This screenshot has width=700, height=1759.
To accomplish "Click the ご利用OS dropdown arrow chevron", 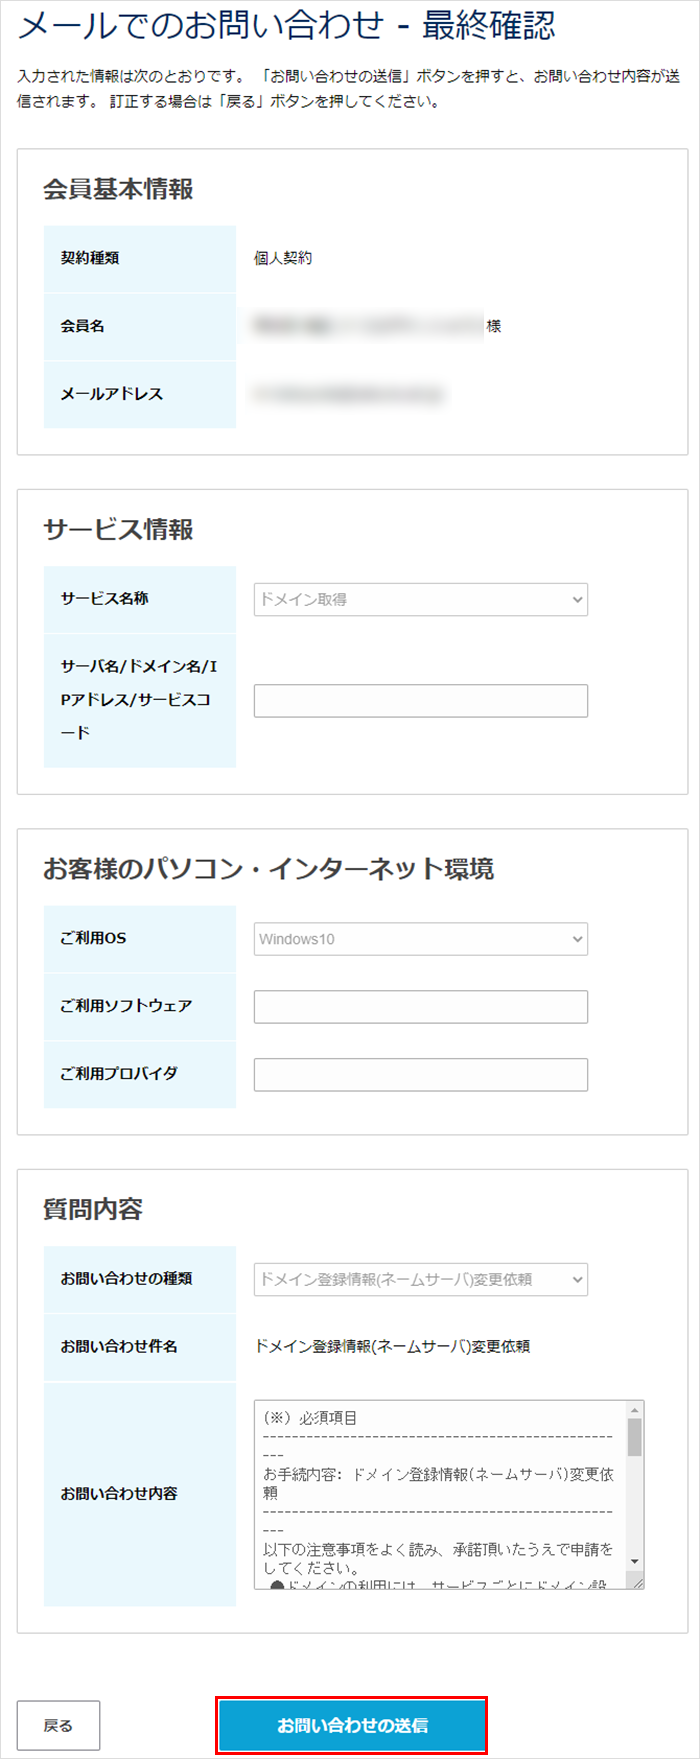I will [x=577, y=939].
